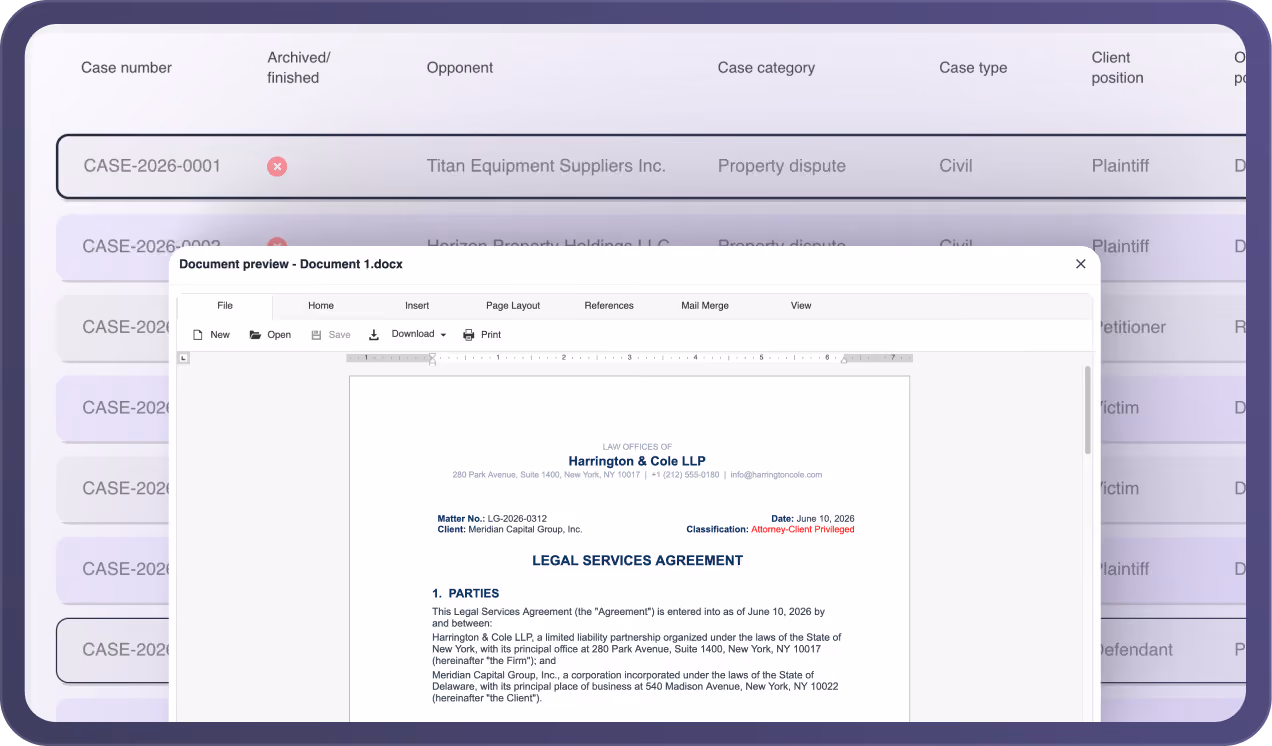Click the info@harringtoncole.com email text

pyautogui.click(x=776, y=475)
